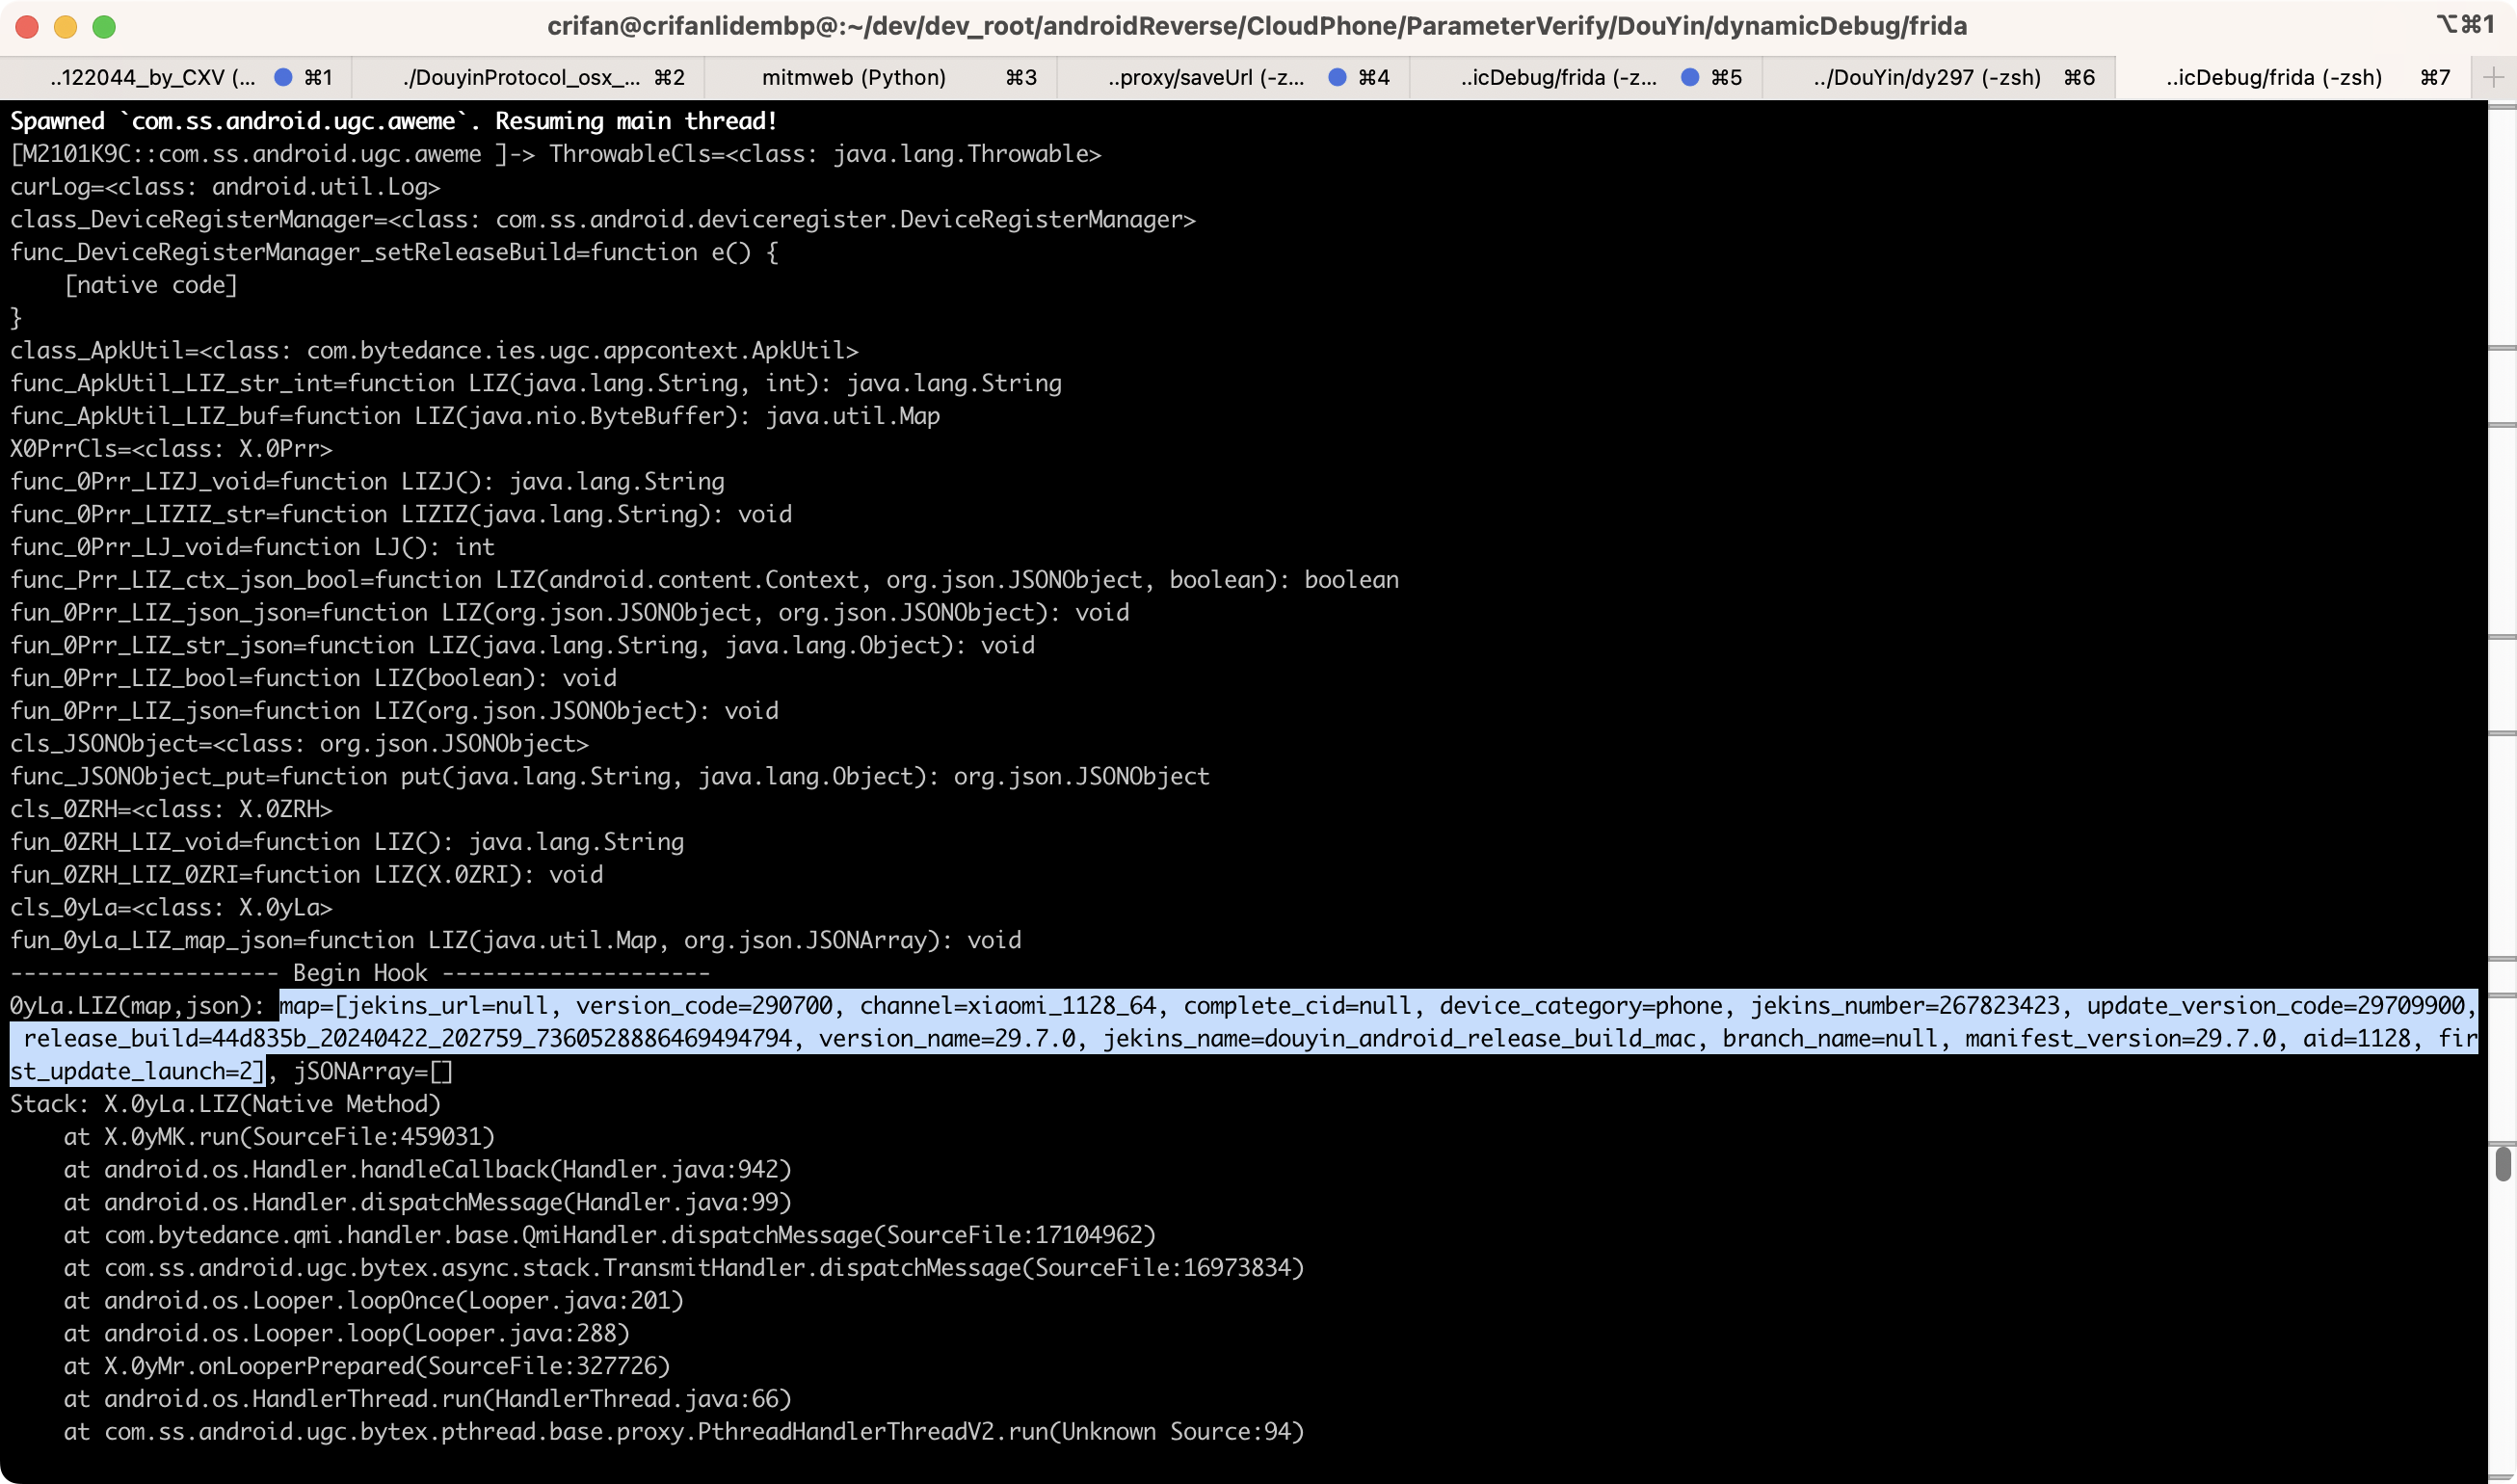Image resolution: width=2517 pixels, height=1484 pixels.
Task: Click the fun_0ZRH_LIZ_void line
Action: pyautogui.click(x=347, y=842)
